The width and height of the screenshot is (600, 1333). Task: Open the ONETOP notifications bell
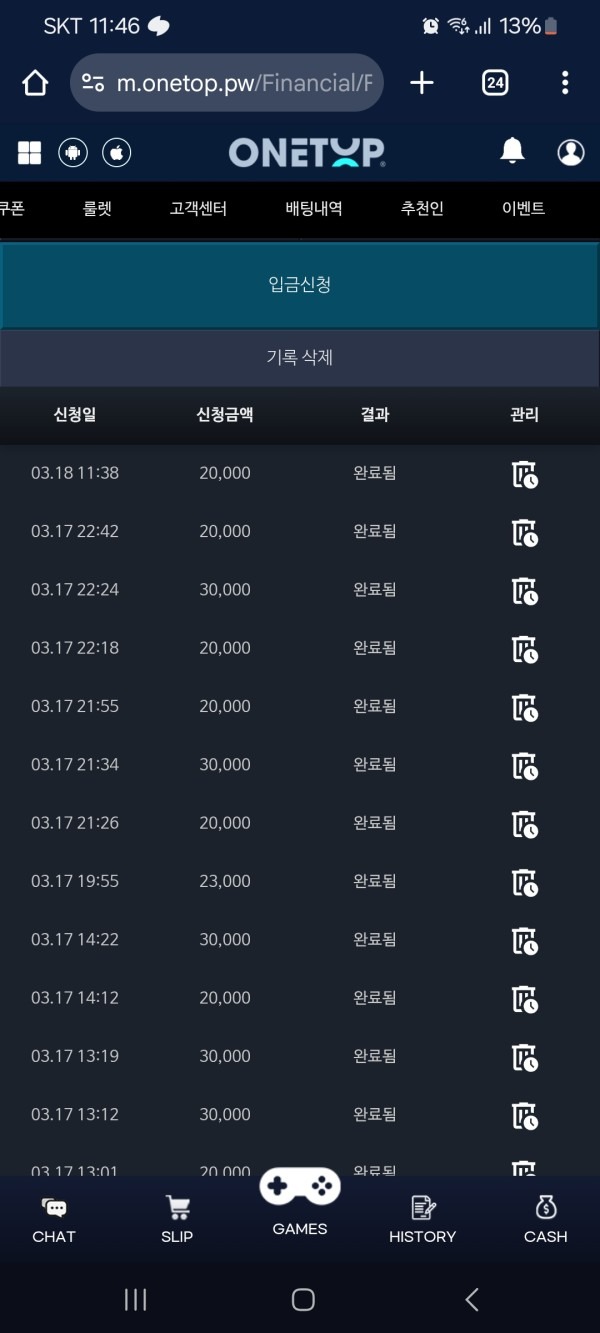(513, 150)
